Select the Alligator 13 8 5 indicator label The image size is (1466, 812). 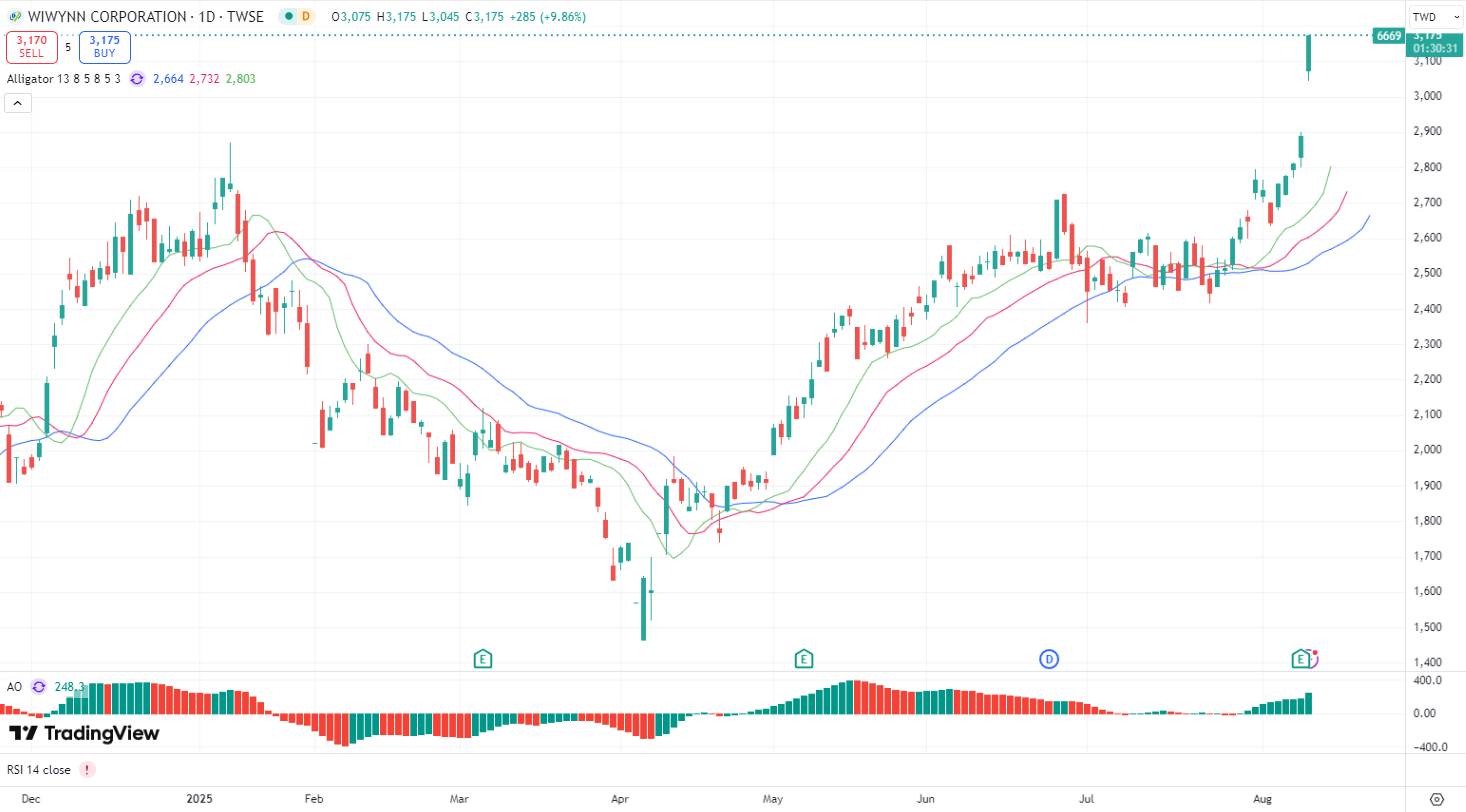(64, 79)
